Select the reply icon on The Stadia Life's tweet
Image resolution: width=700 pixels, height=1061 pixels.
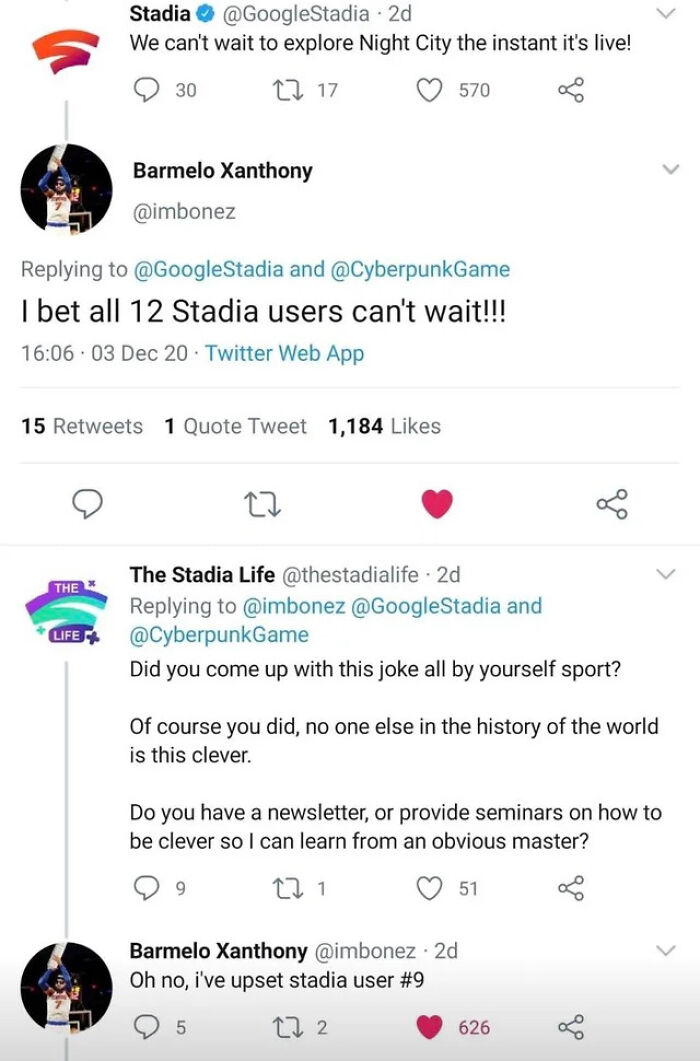(x=144, y=887)
